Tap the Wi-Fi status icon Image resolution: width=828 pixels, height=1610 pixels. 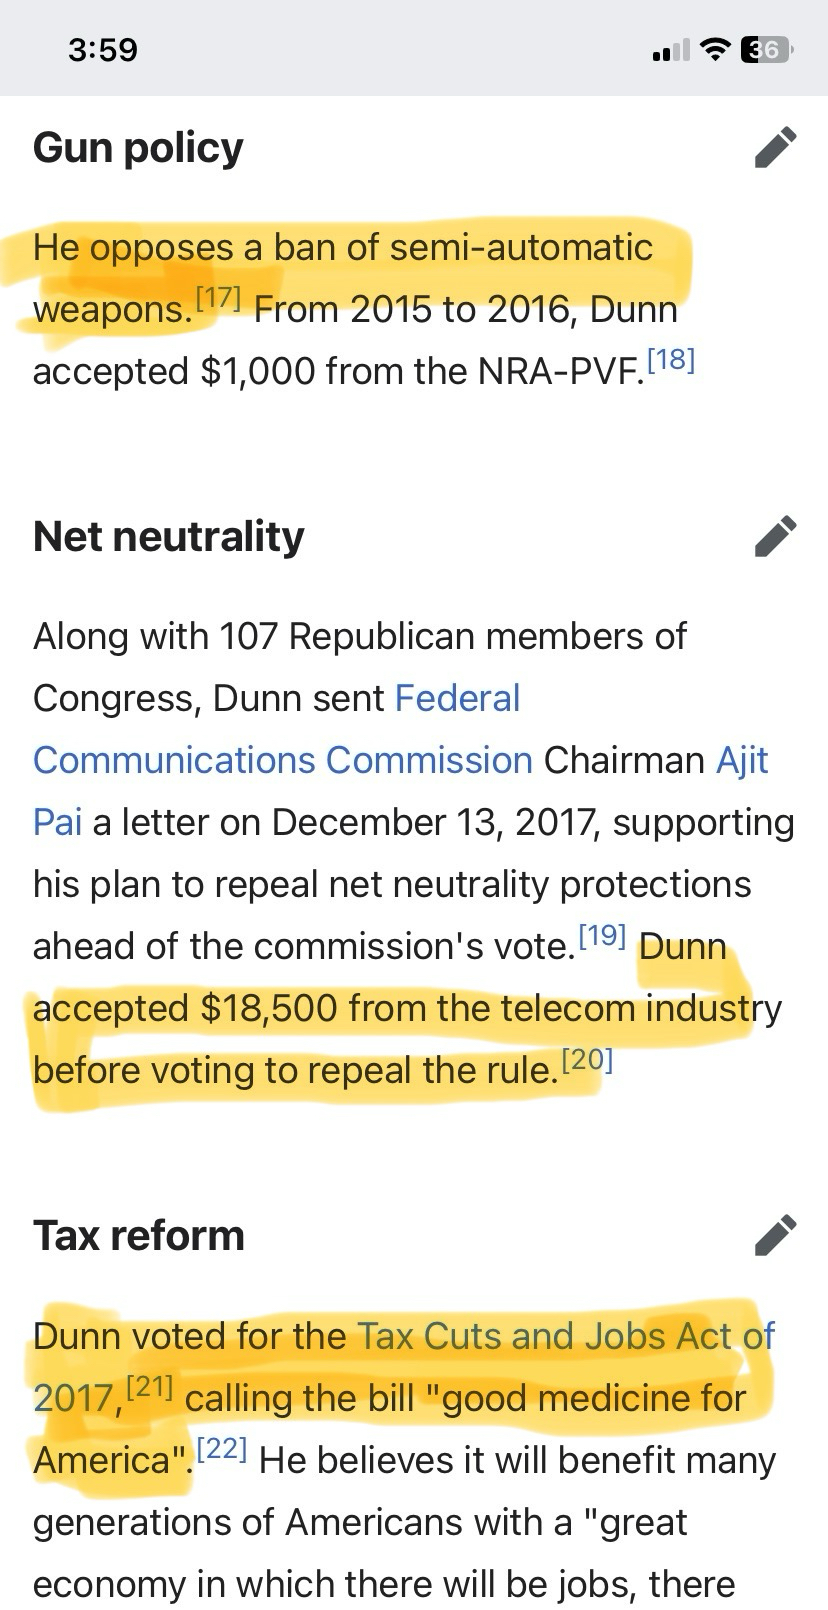pos(714,49)
